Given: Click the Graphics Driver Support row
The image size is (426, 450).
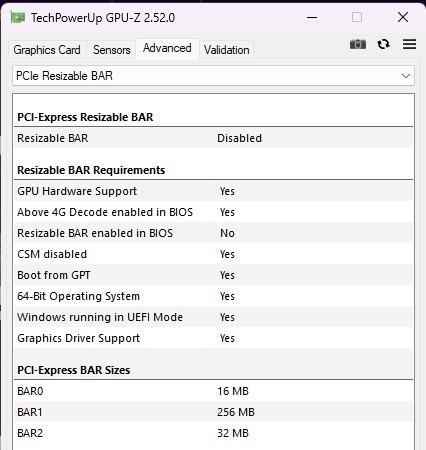Looking at the screenshot, I should click(213, 338).
